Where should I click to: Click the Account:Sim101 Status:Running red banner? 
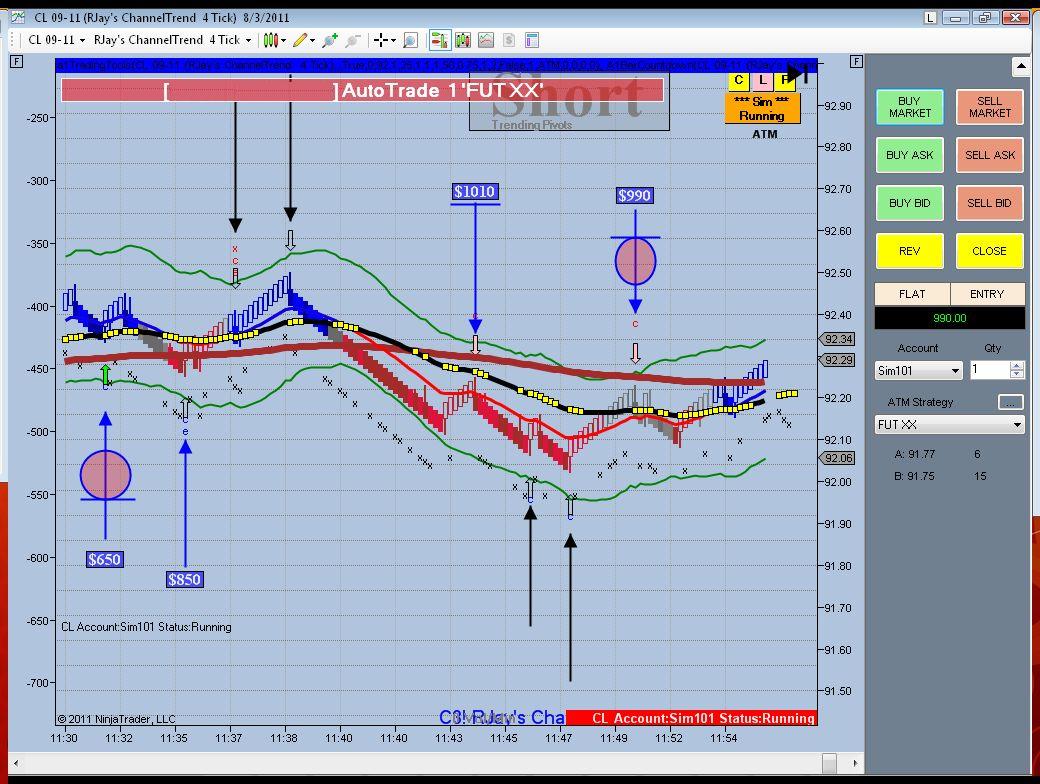click(x=690, y=718)
